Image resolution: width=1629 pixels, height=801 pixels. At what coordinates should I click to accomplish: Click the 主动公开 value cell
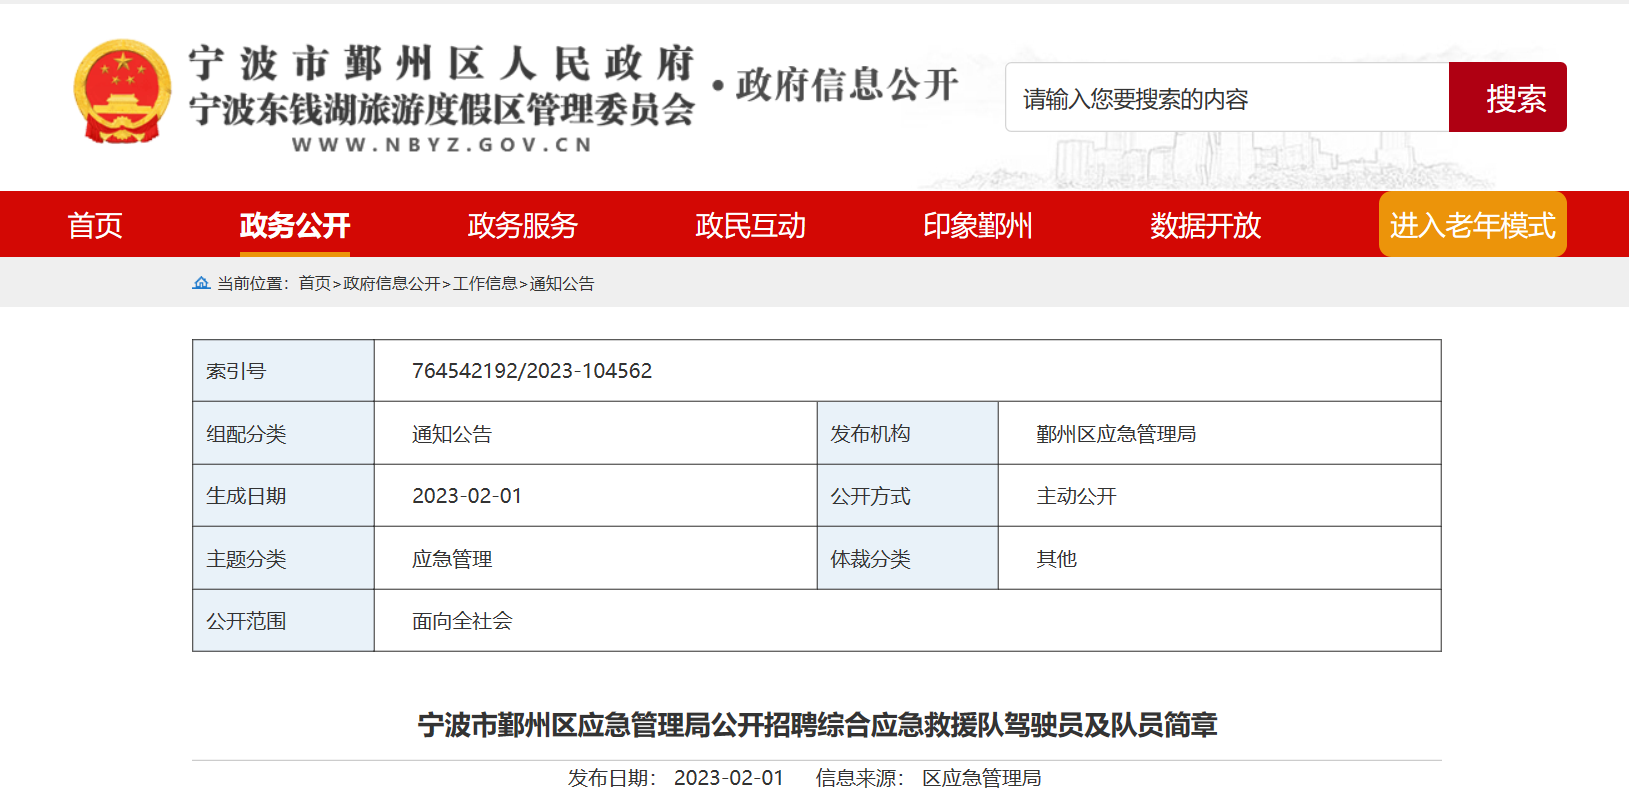point(1220,496)
